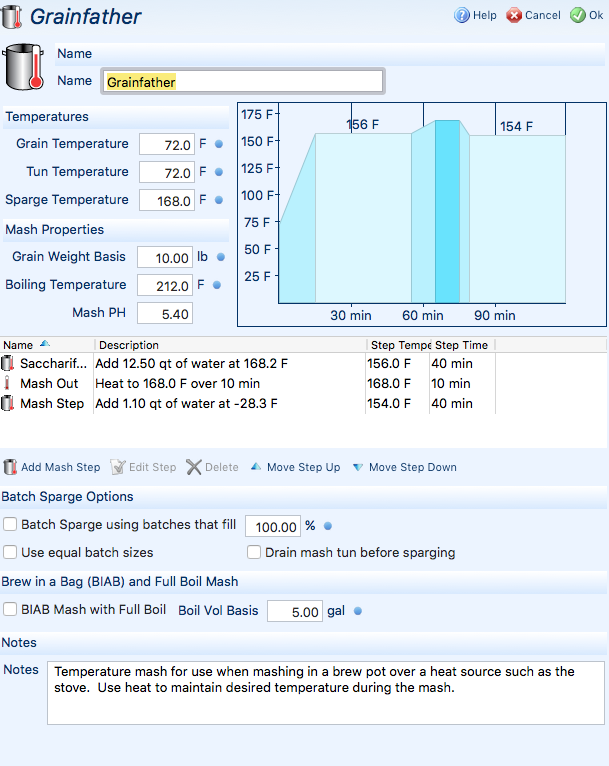Click the Boiling Temperature 212.0 field

pyautogui.click(x=165, y=285)
